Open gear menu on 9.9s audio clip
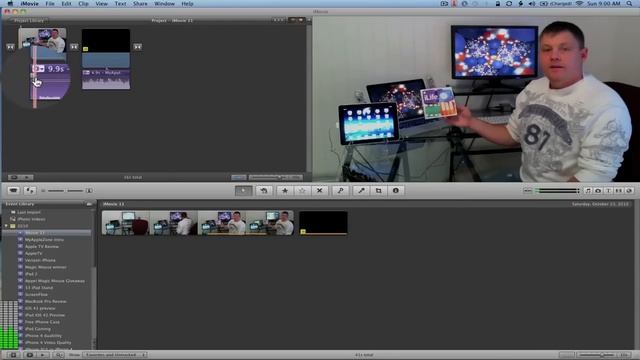640x360 pixels. click(x=38, y=69)
